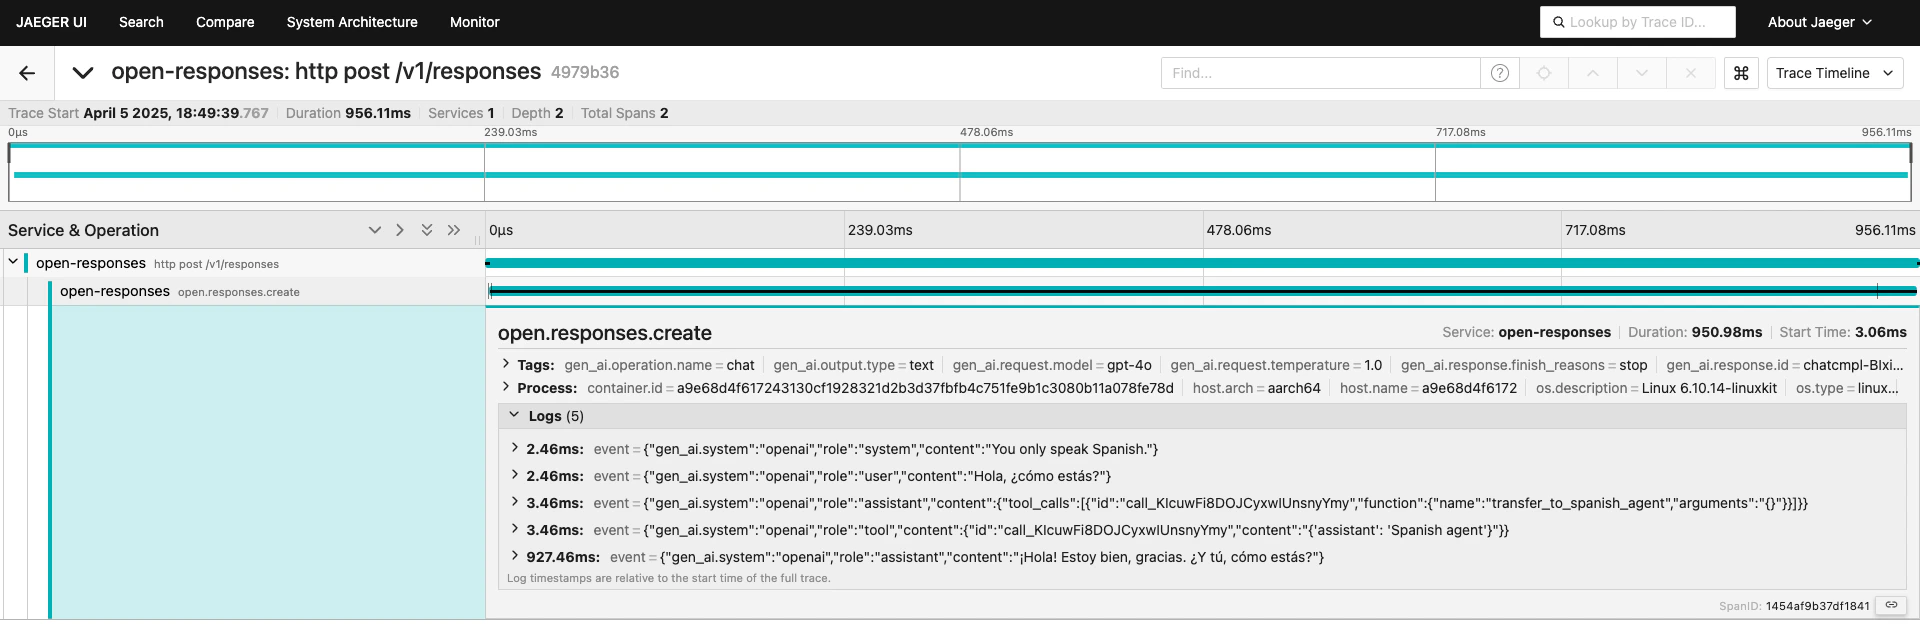Collapse trace header with chevron beside title
The width and height of the screenshot is (1920, 624).
pyautogui.click(x=83, y=73)
